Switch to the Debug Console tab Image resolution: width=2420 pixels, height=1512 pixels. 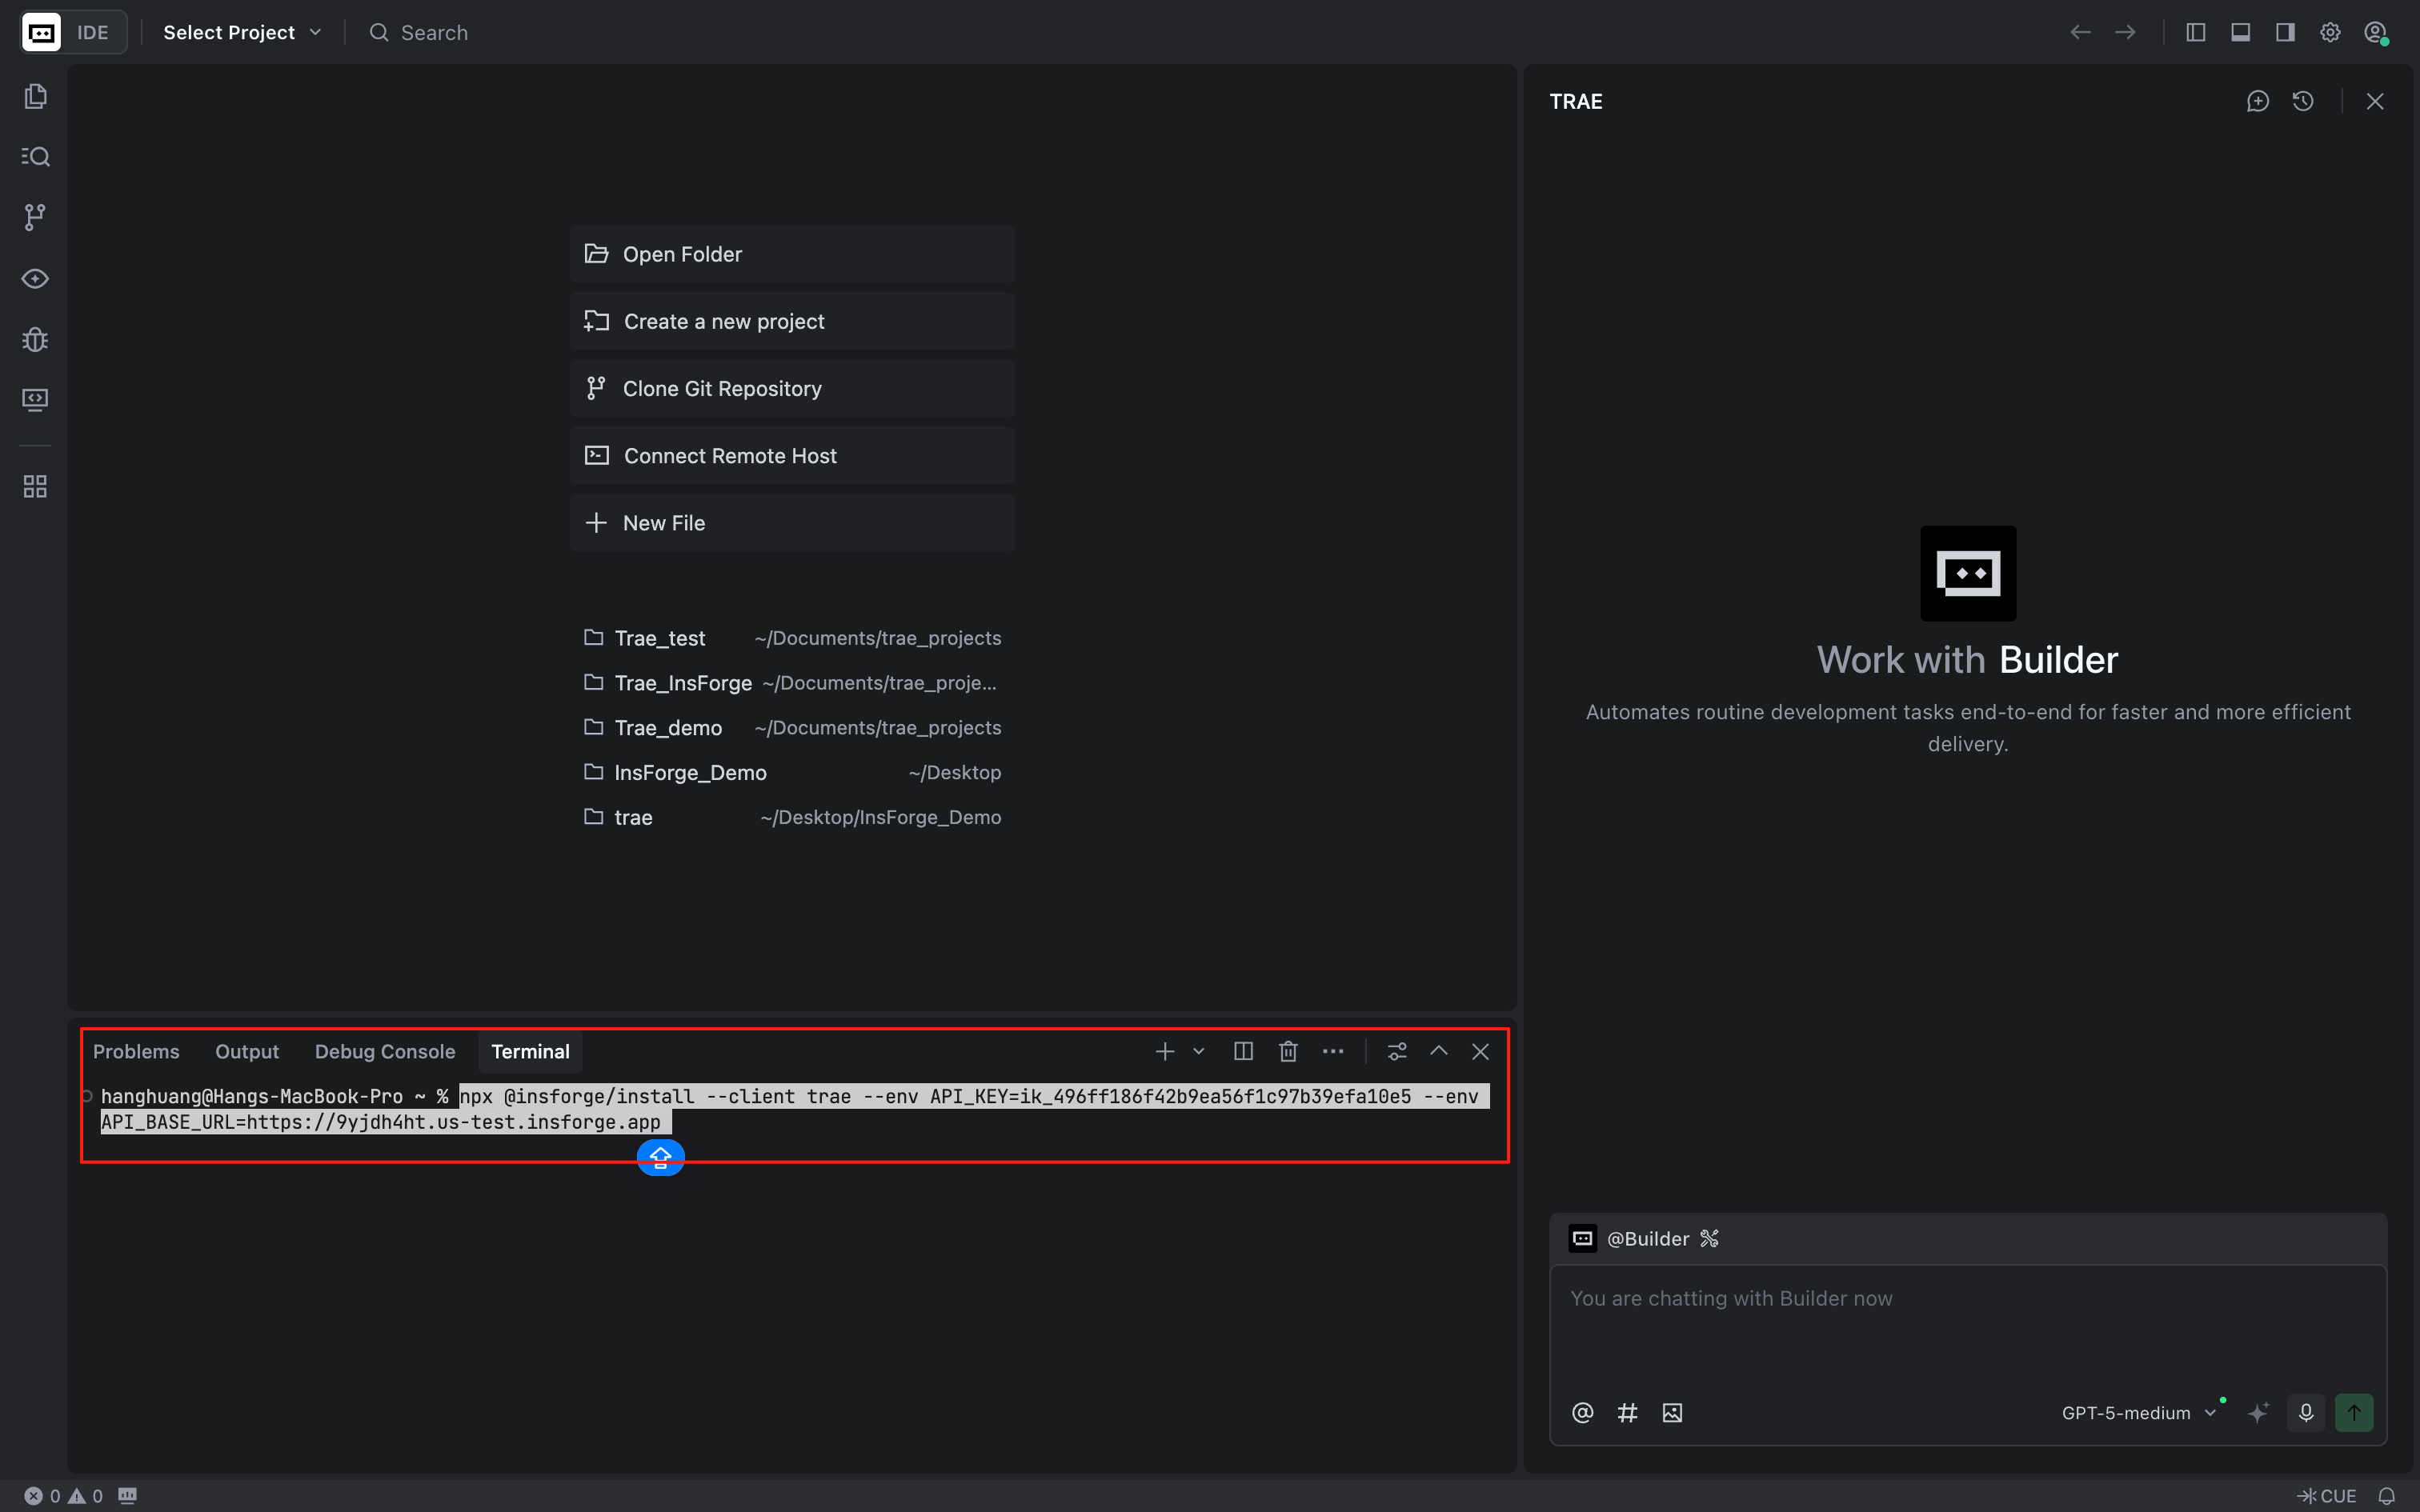[384, 1051]
